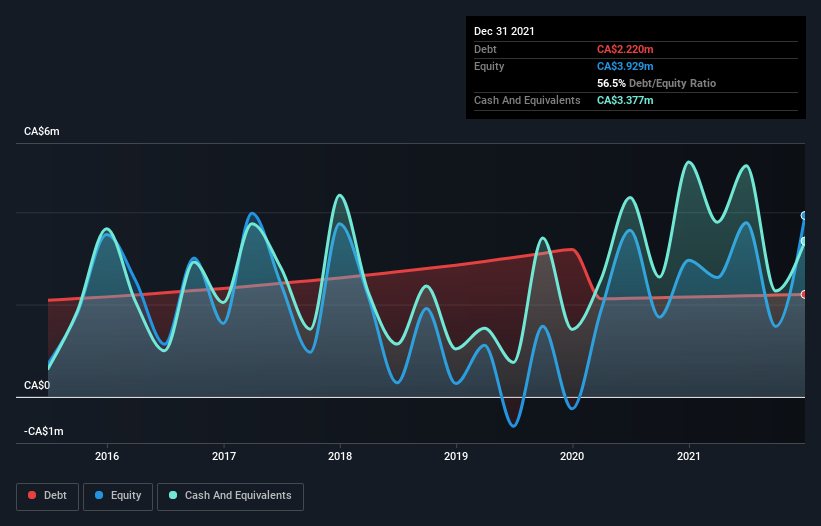Select the teal Cash endpoint marker
821x526 pixels.
tap(804, 241)
